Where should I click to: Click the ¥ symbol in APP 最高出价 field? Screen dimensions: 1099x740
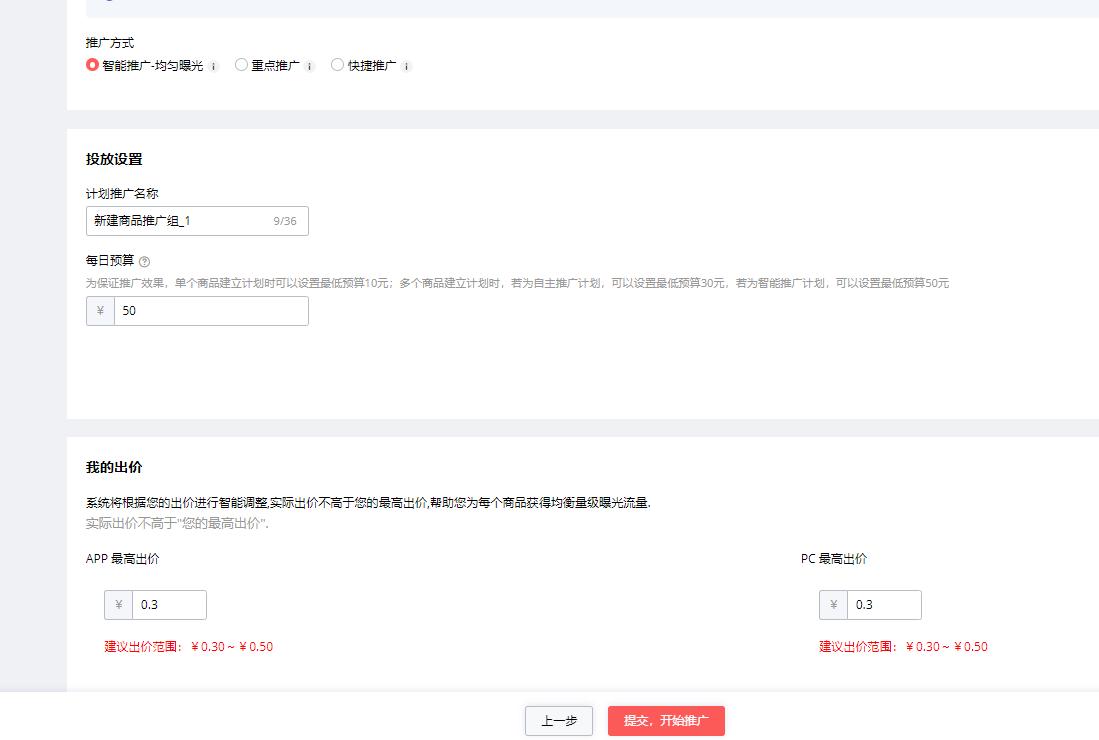[117, 604]
